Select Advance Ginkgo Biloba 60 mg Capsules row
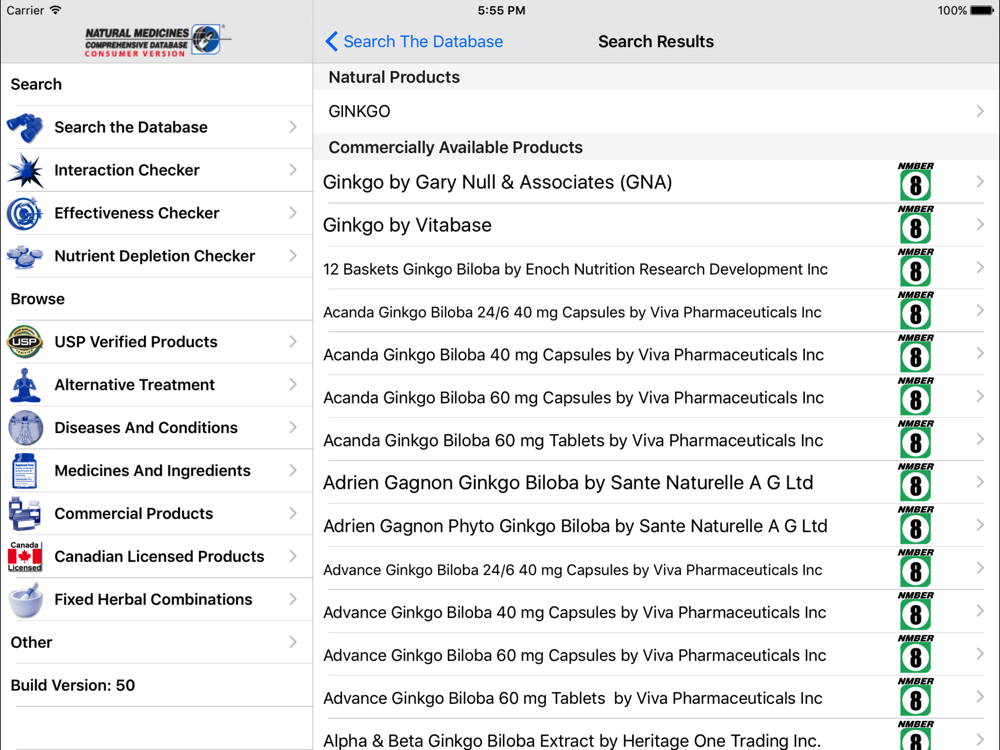This screenshot has height=750, width=1000. (656, 655)
